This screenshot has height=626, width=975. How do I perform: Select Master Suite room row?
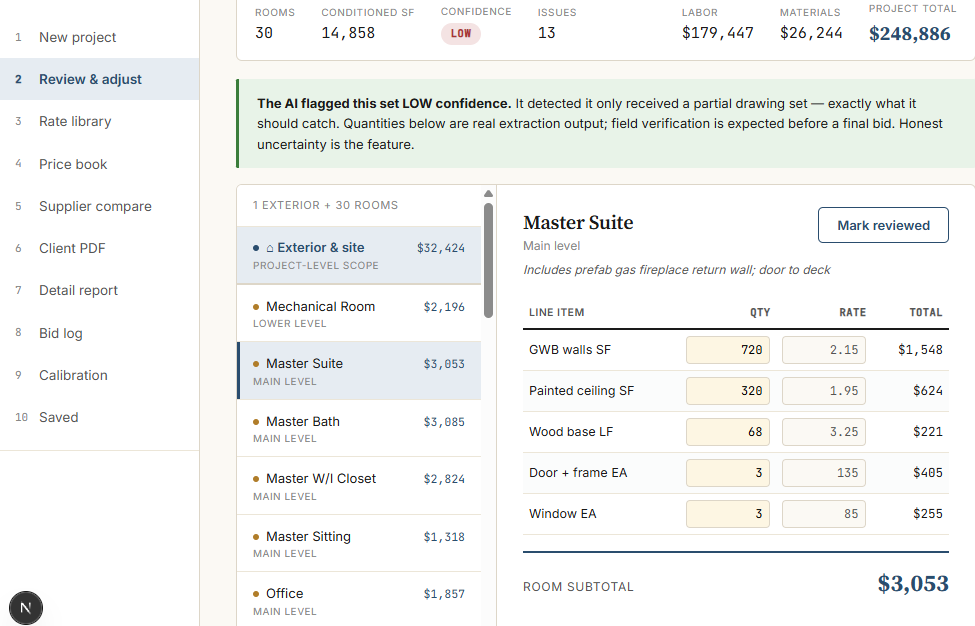[359, 371]
